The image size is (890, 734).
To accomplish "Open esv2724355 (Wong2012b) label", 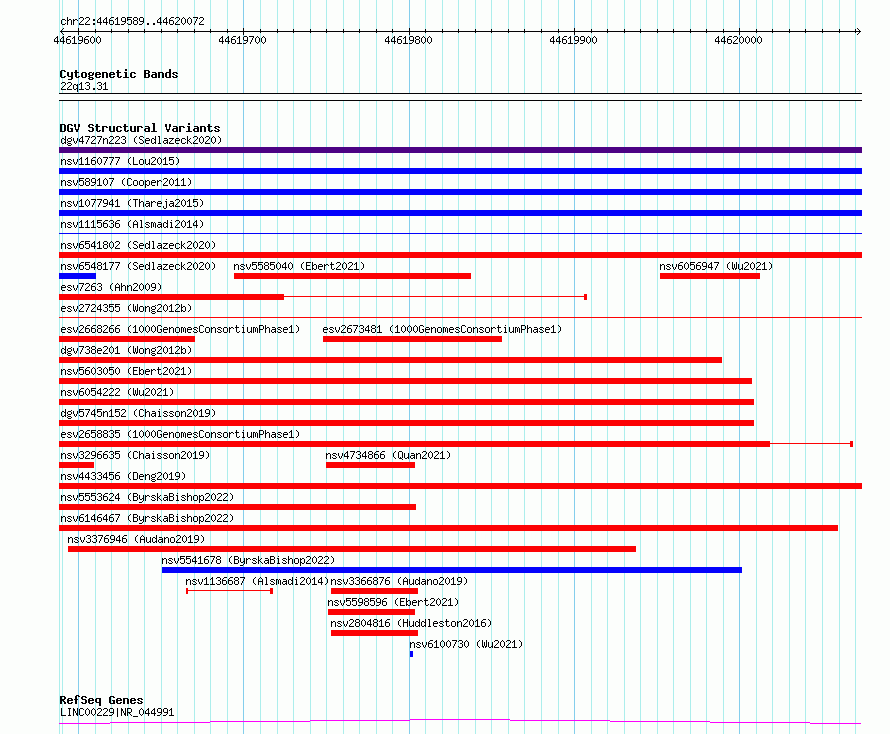I will (126, 308).
